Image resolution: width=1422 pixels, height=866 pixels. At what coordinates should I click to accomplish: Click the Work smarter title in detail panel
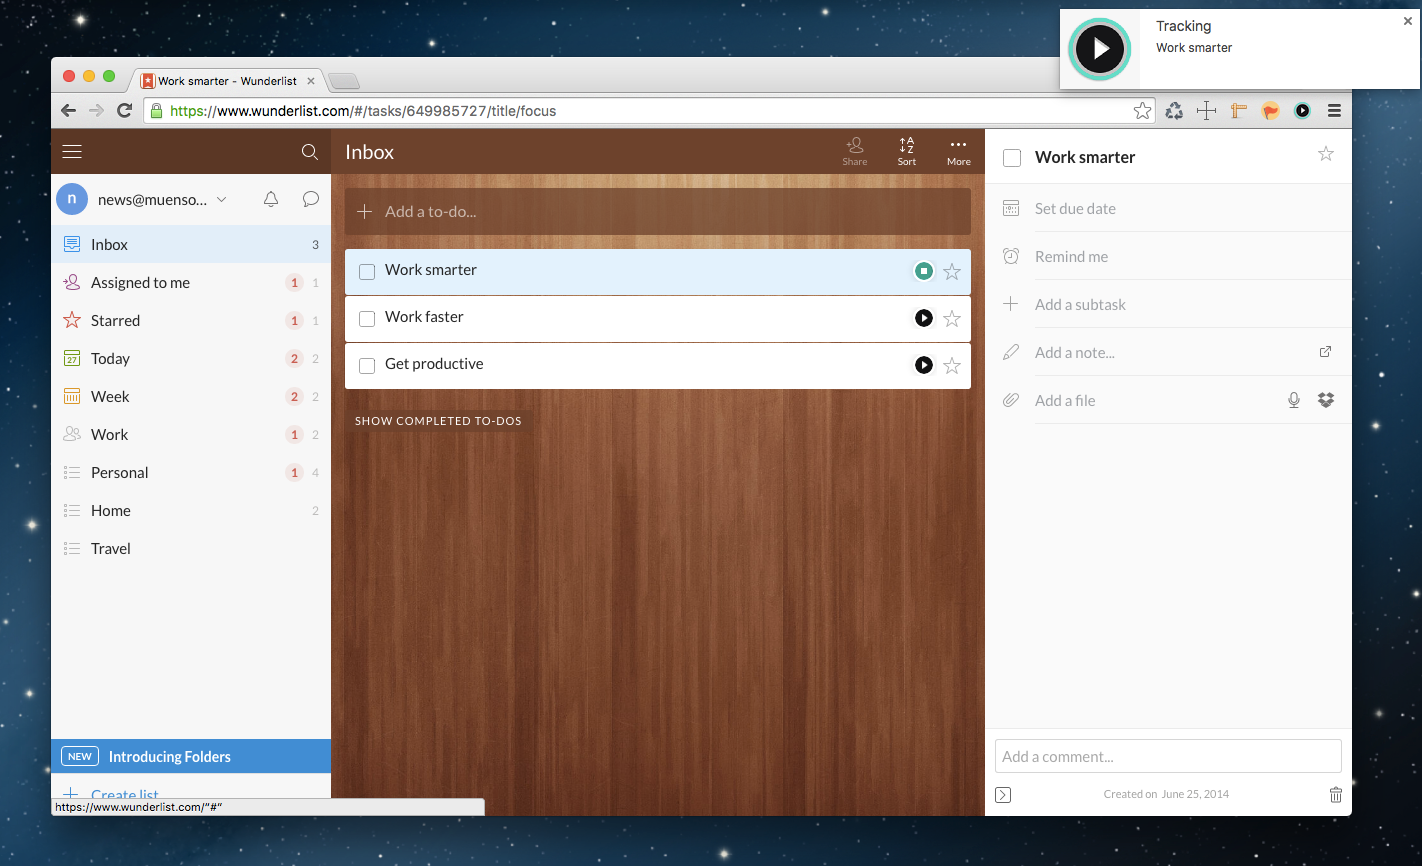[x=1085, y=157]
